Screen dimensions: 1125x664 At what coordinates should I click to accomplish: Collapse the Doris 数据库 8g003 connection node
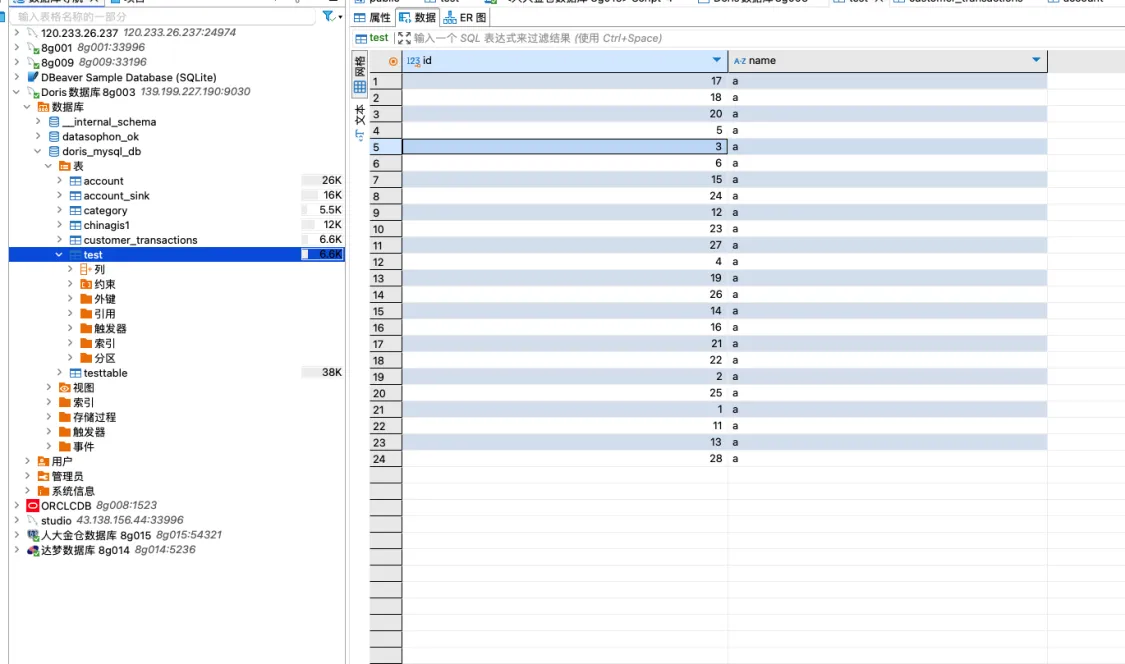click(17, 92)
